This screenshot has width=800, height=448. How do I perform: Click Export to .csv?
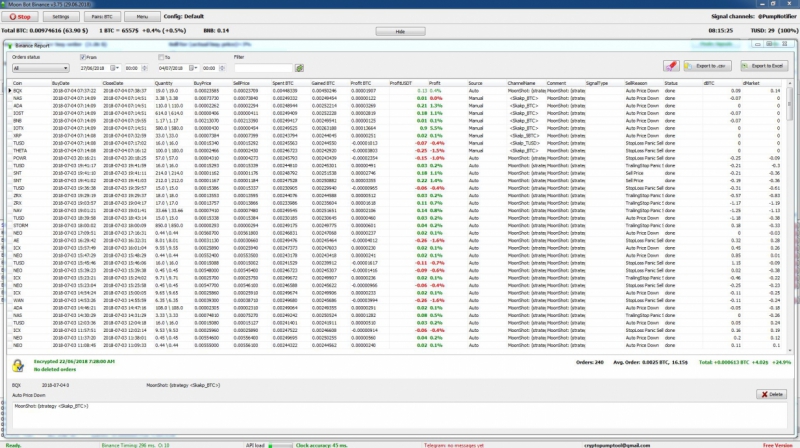click(x=707, y=66)
